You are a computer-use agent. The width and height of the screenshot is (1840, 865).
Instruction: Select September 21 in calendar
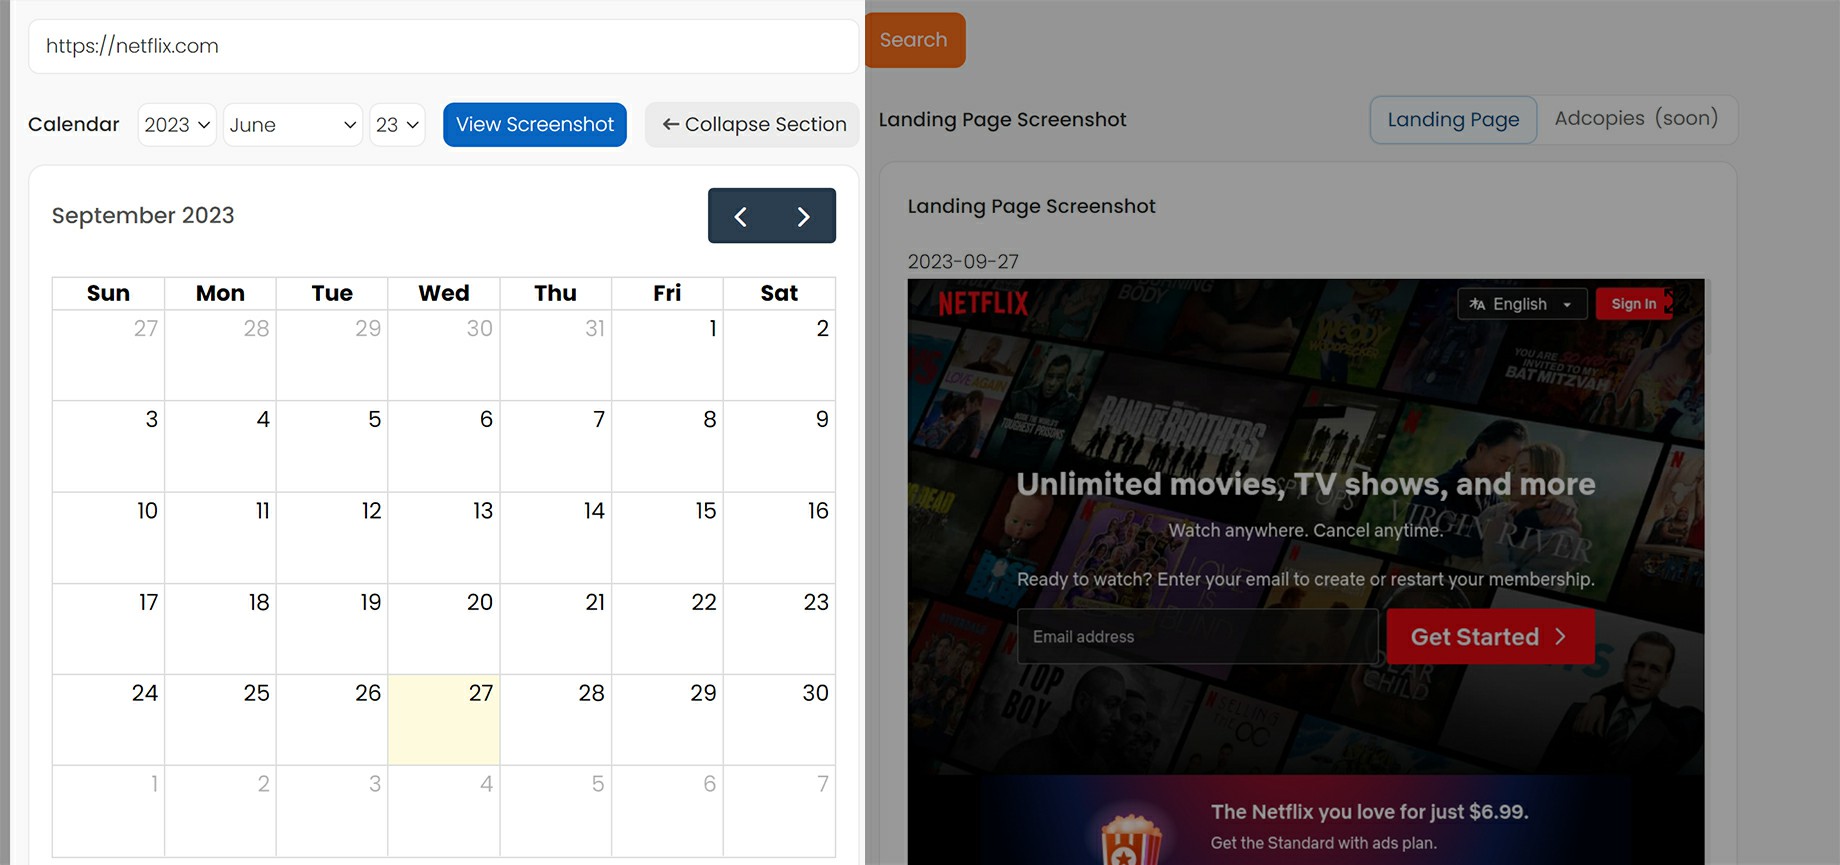click(x=556, y=629)
